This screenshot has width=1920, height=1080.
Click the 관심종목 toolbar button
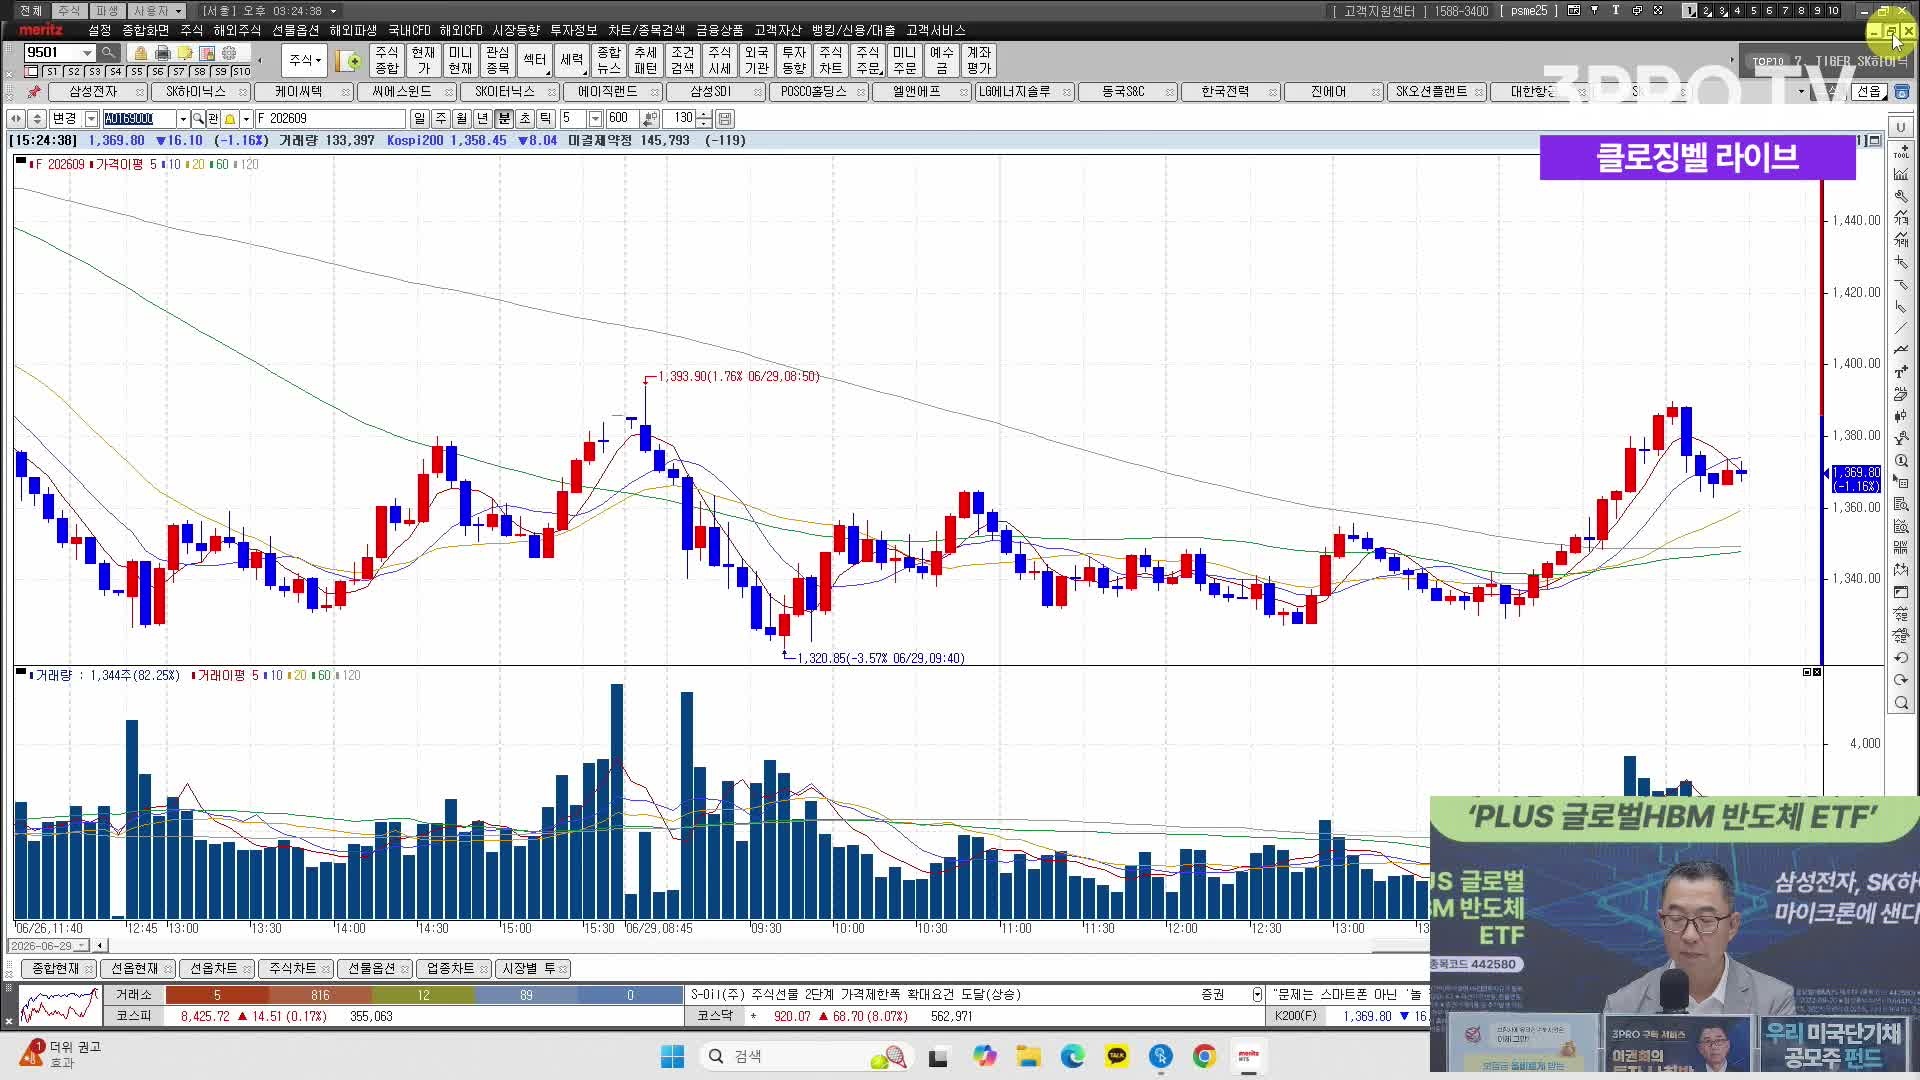[498, 60]
